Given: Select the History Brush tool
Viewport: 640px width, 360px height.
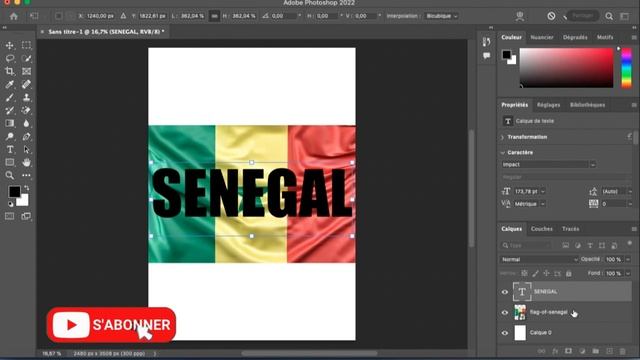Looking at the screenshot, I should [10, 110].
